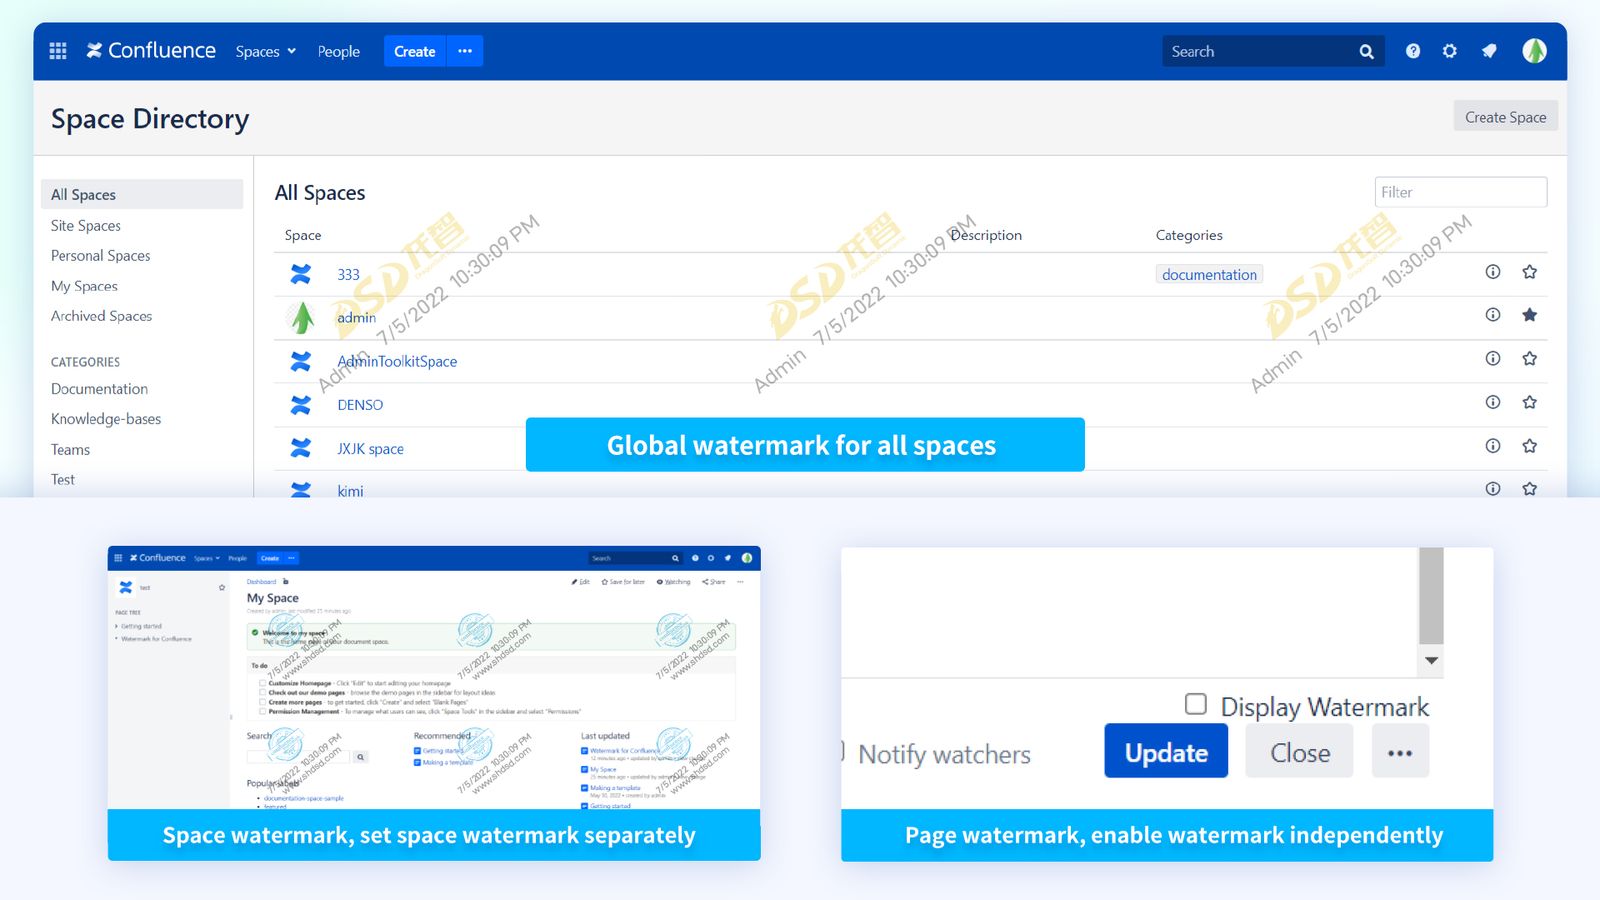Enable the Display Watermark checkbox

coord(1196,704)
